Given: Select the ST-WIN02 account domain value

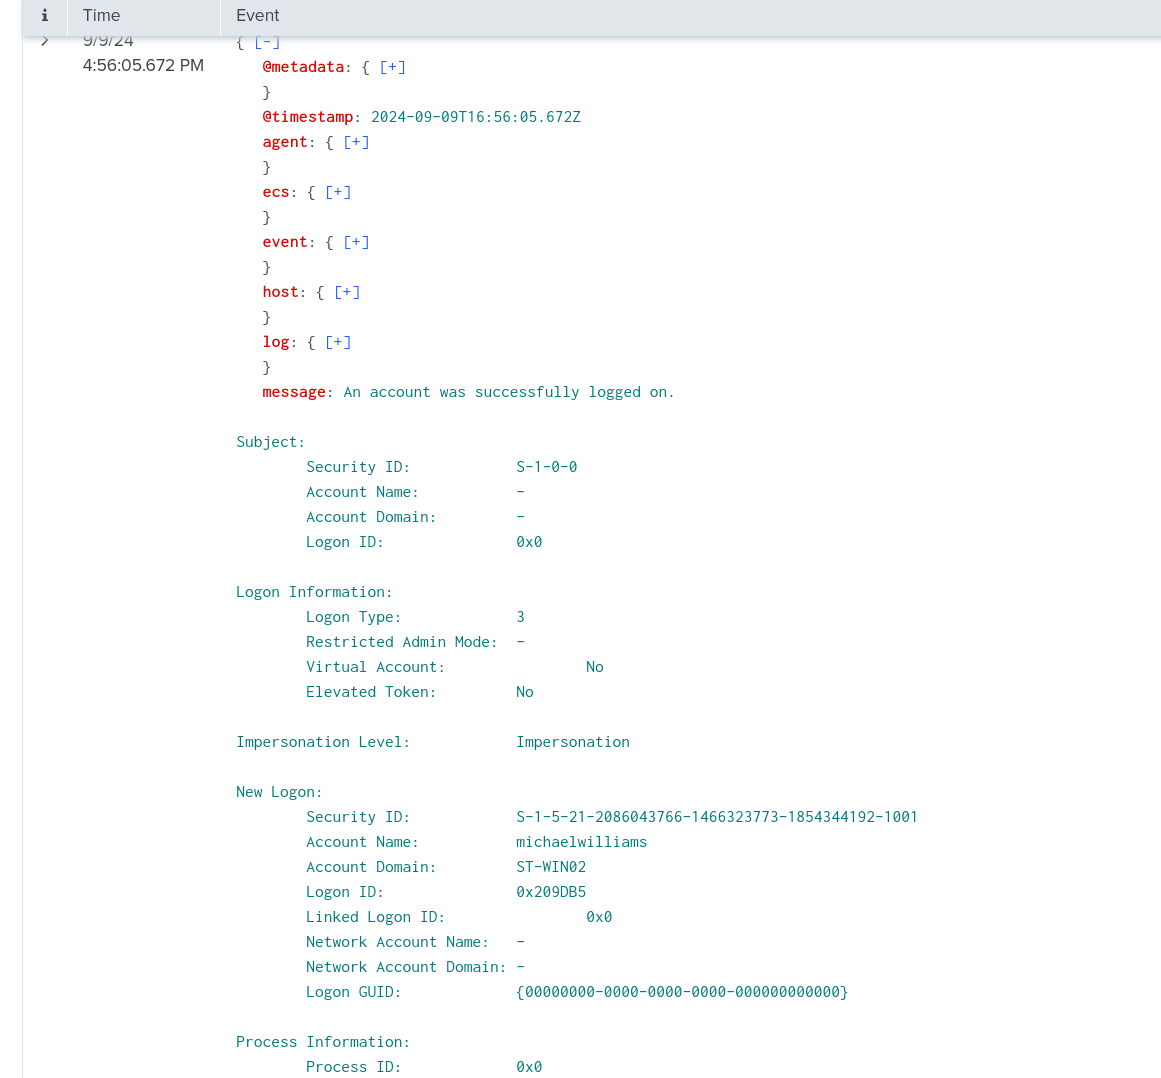Looking at the screenshot, I should [x=551, y=867].
